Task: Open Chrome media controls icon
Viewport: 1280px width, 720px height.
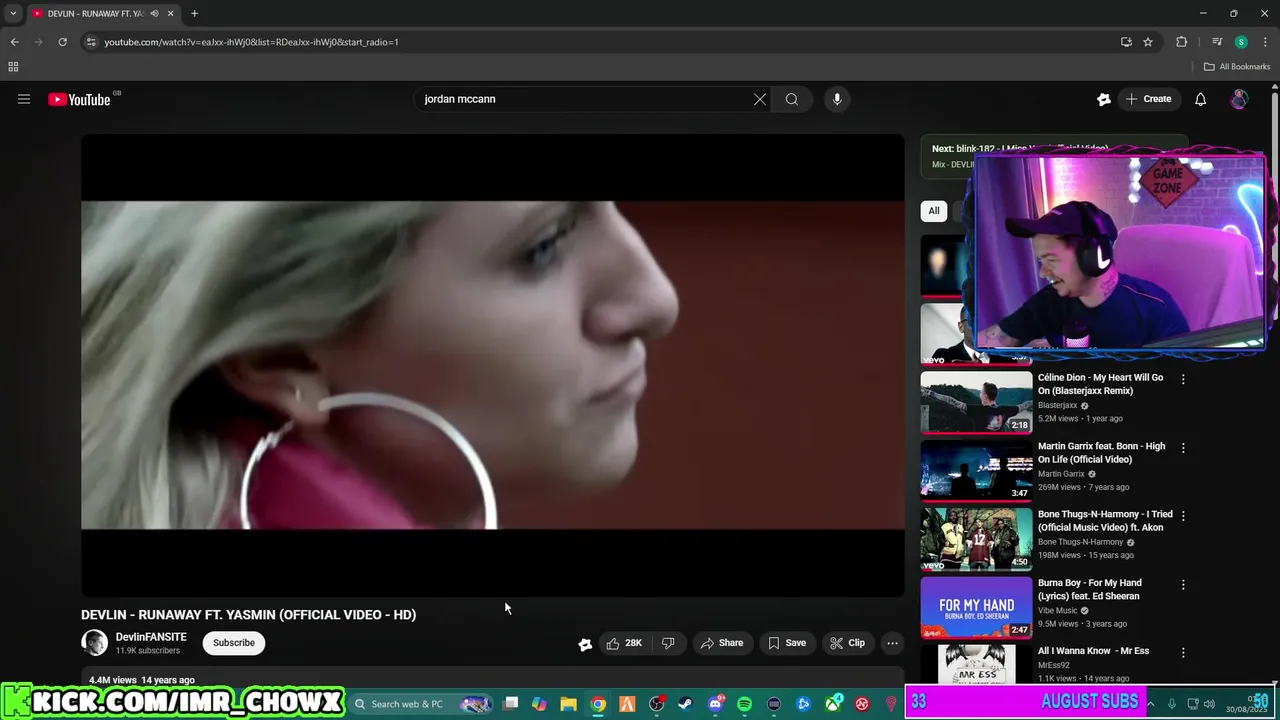Action: point(1217,42)
